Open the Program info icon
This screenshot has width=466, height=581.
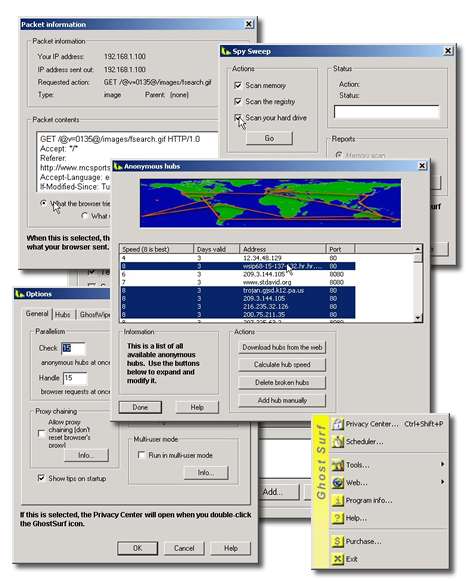pos(337,500)
